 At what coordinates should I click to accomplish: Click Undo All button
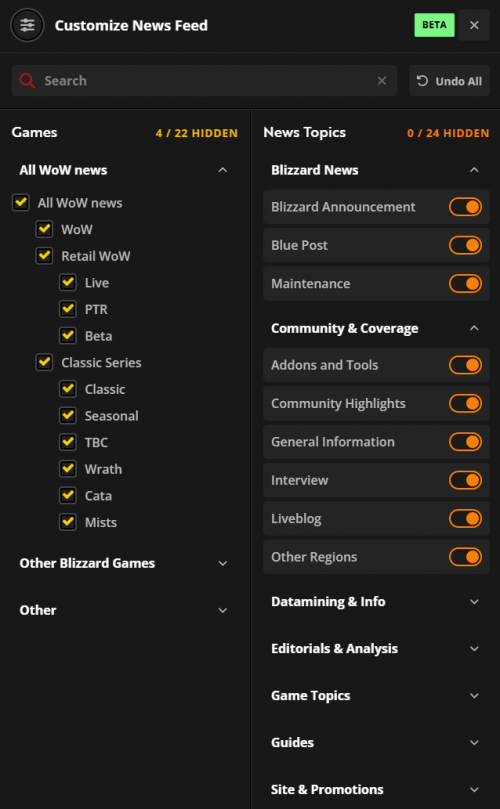(x=449, y=81)
